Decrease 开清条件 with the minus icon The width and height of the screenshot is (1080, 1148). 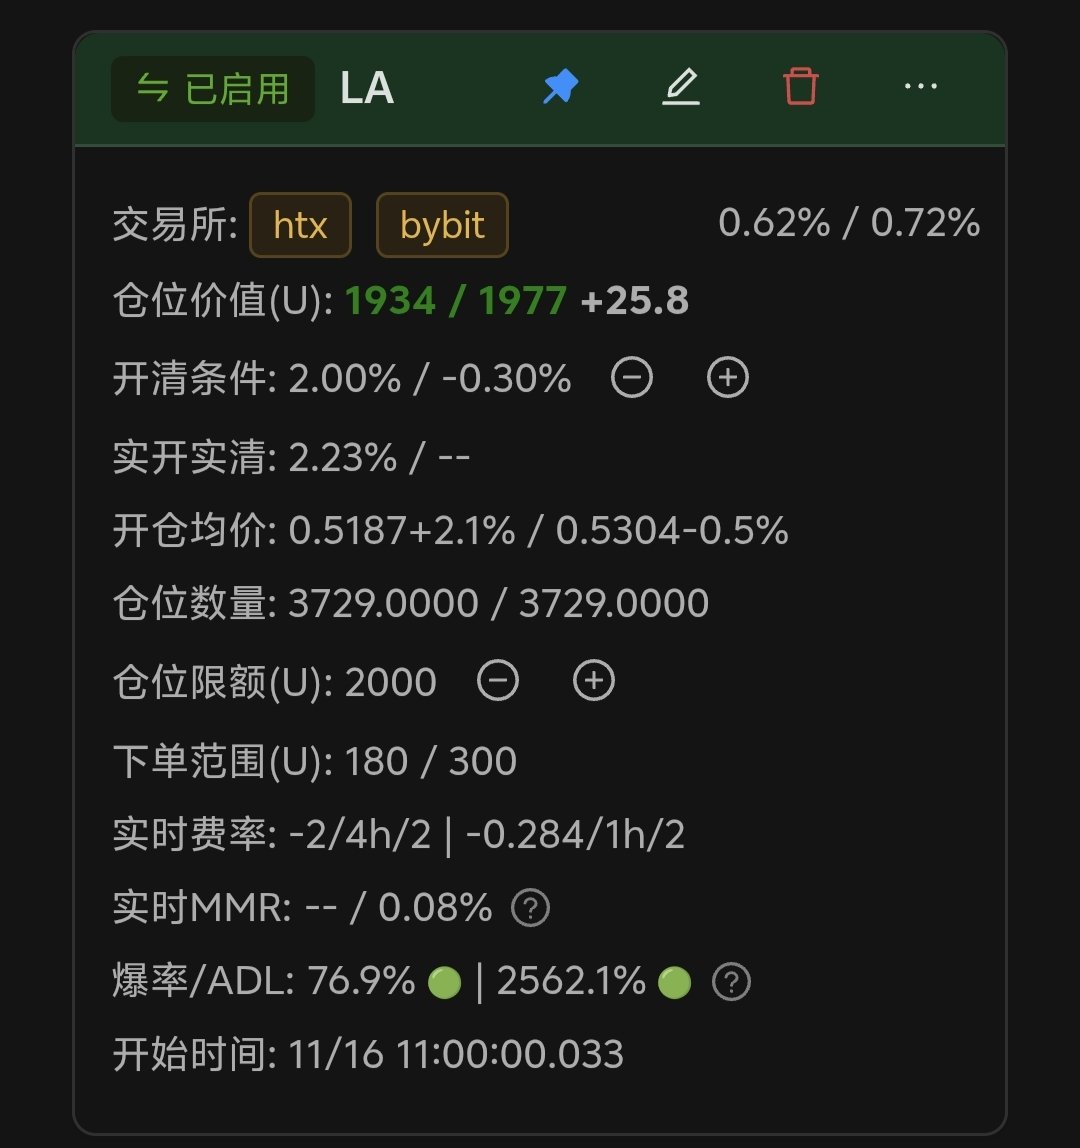click(x=632, y=378)
